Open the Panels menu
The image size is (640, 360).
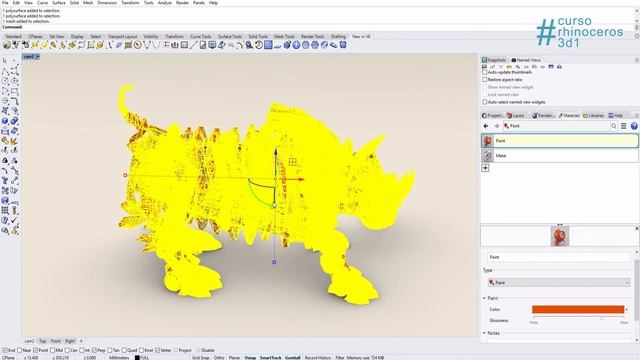pyautogui.click(x=199, y=3)
